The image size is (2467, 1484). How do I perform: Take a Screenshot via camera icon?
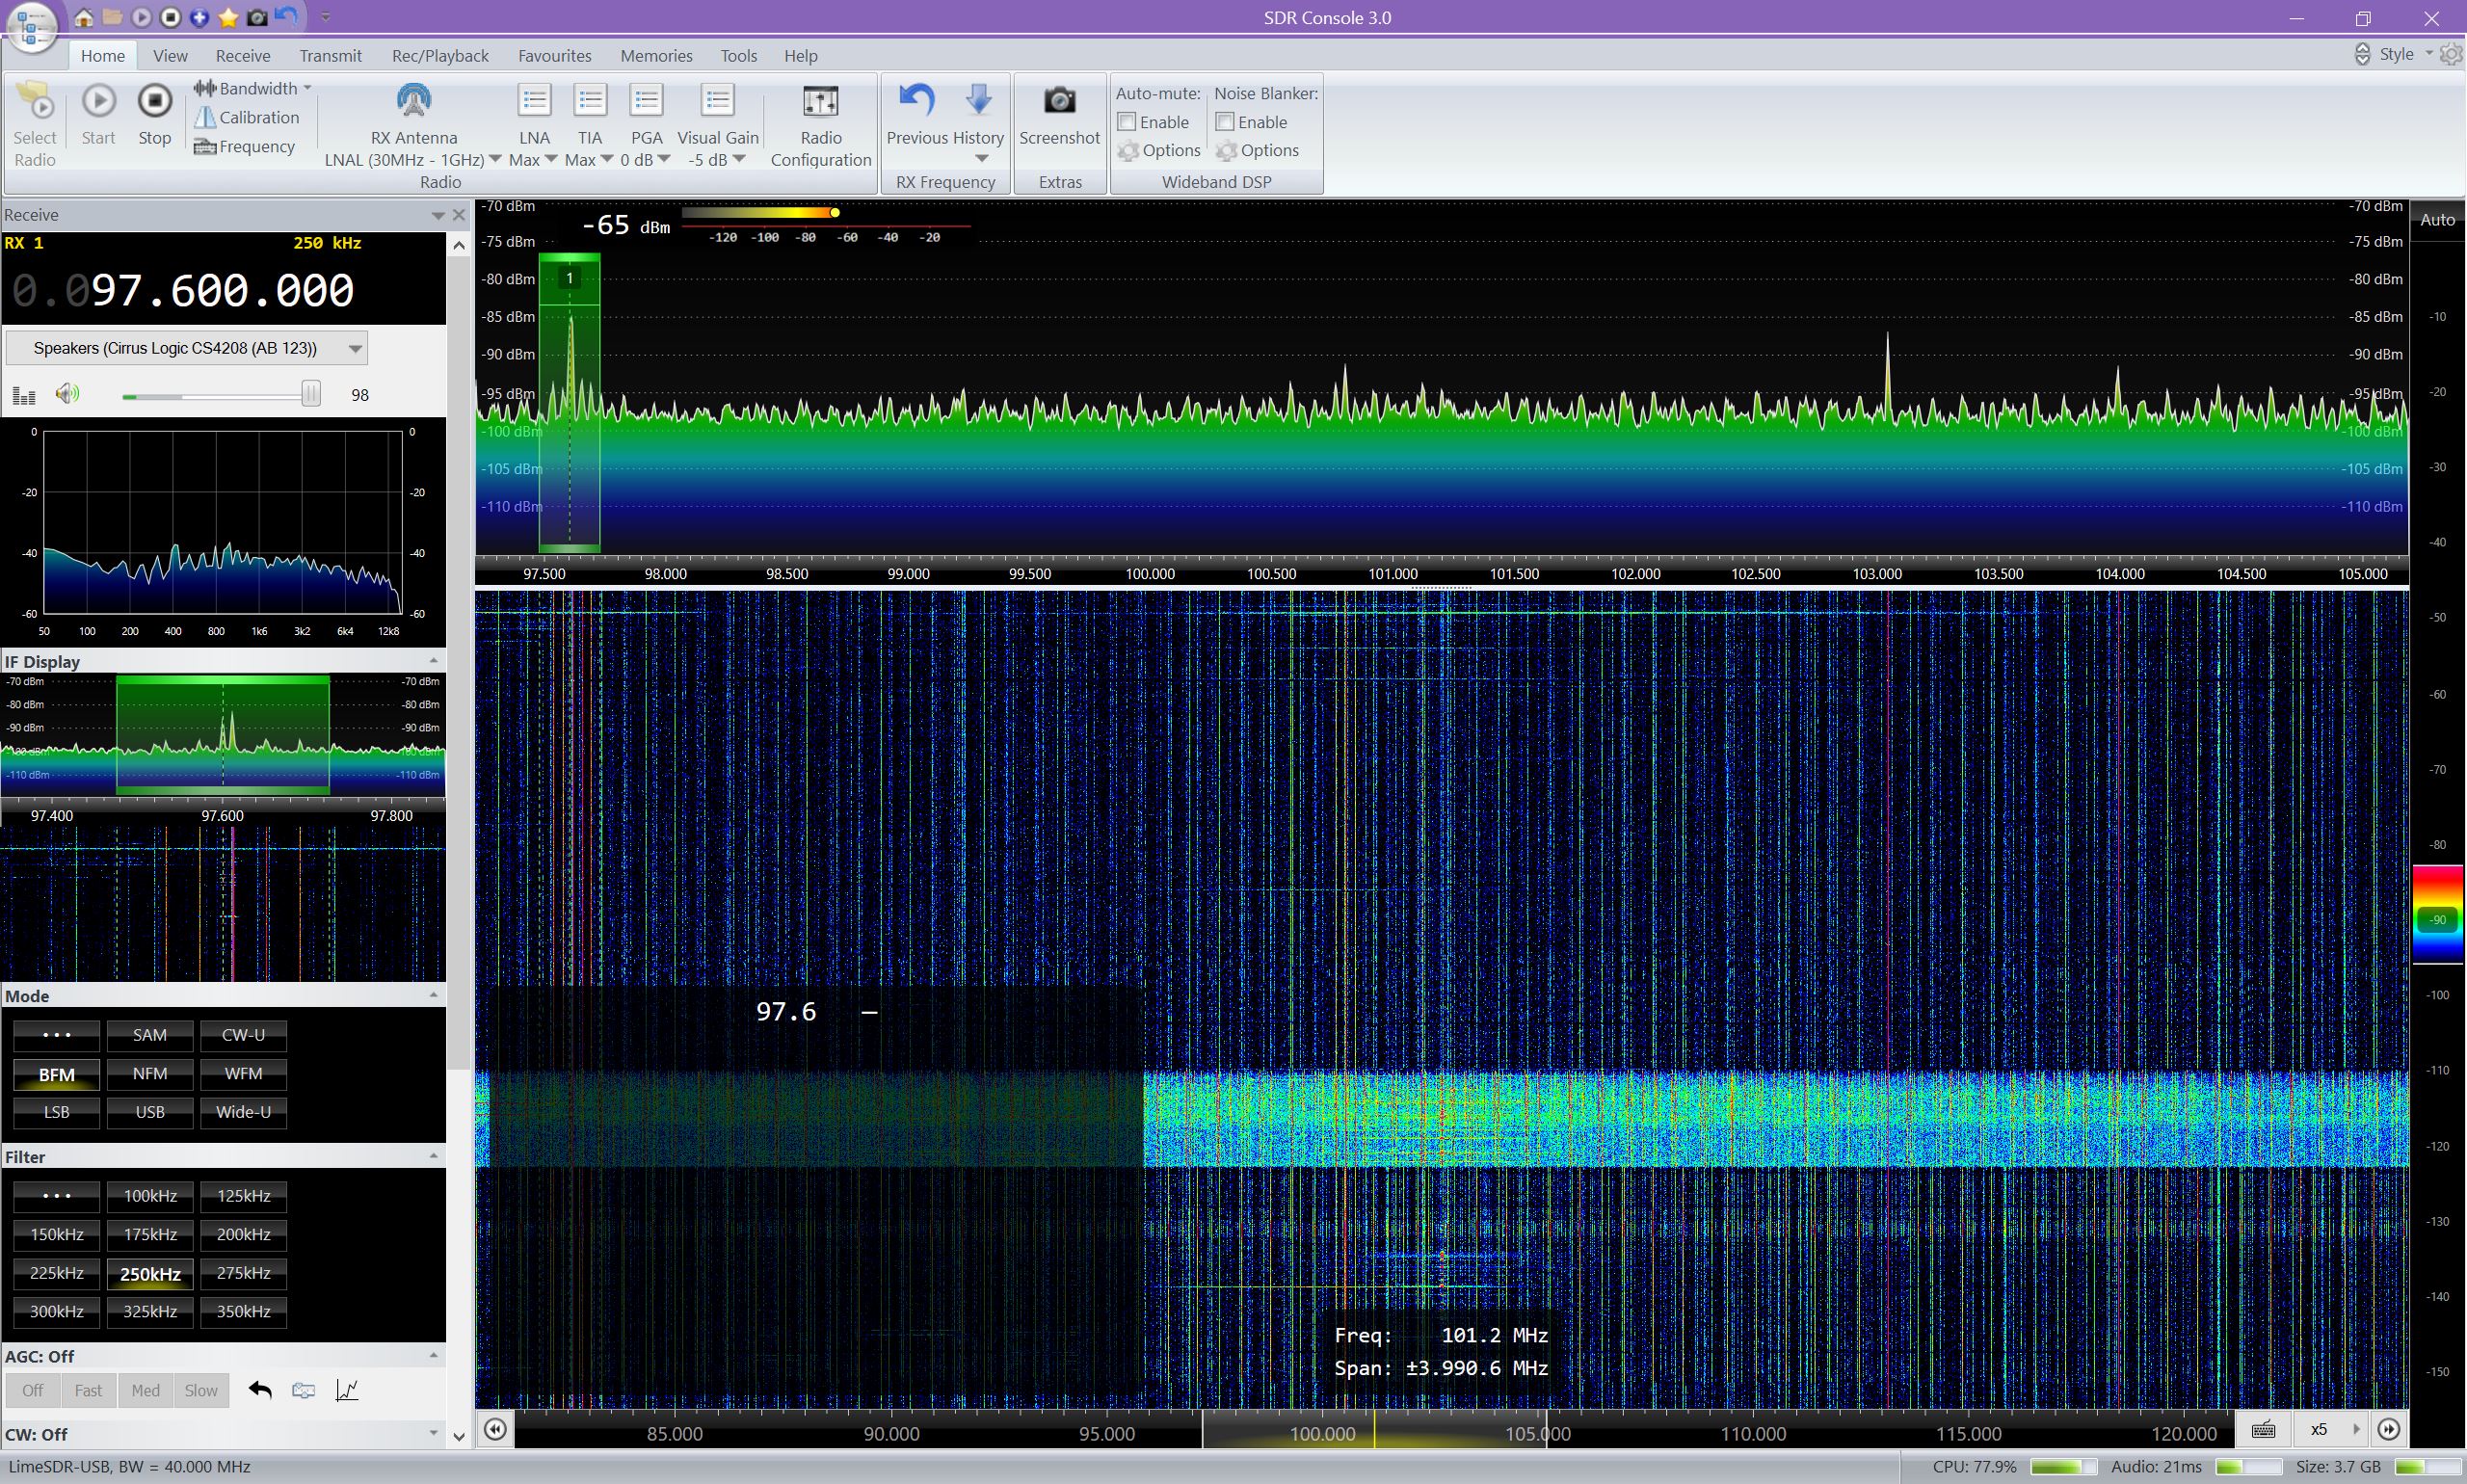(1059, 101)
